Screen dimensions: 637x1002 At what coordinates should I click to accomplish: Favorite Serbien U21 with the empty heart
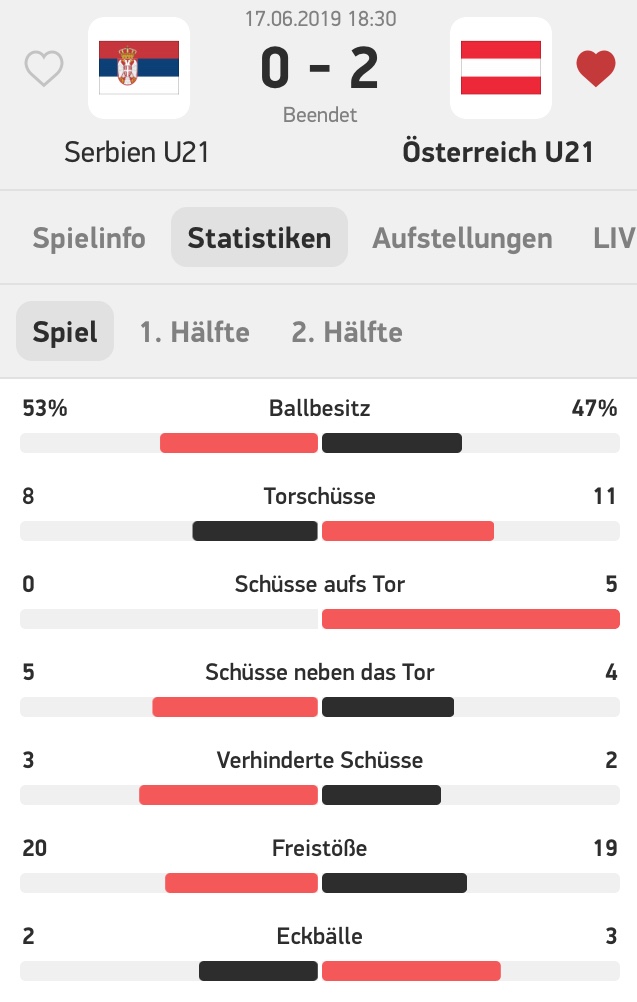point(44,68)
